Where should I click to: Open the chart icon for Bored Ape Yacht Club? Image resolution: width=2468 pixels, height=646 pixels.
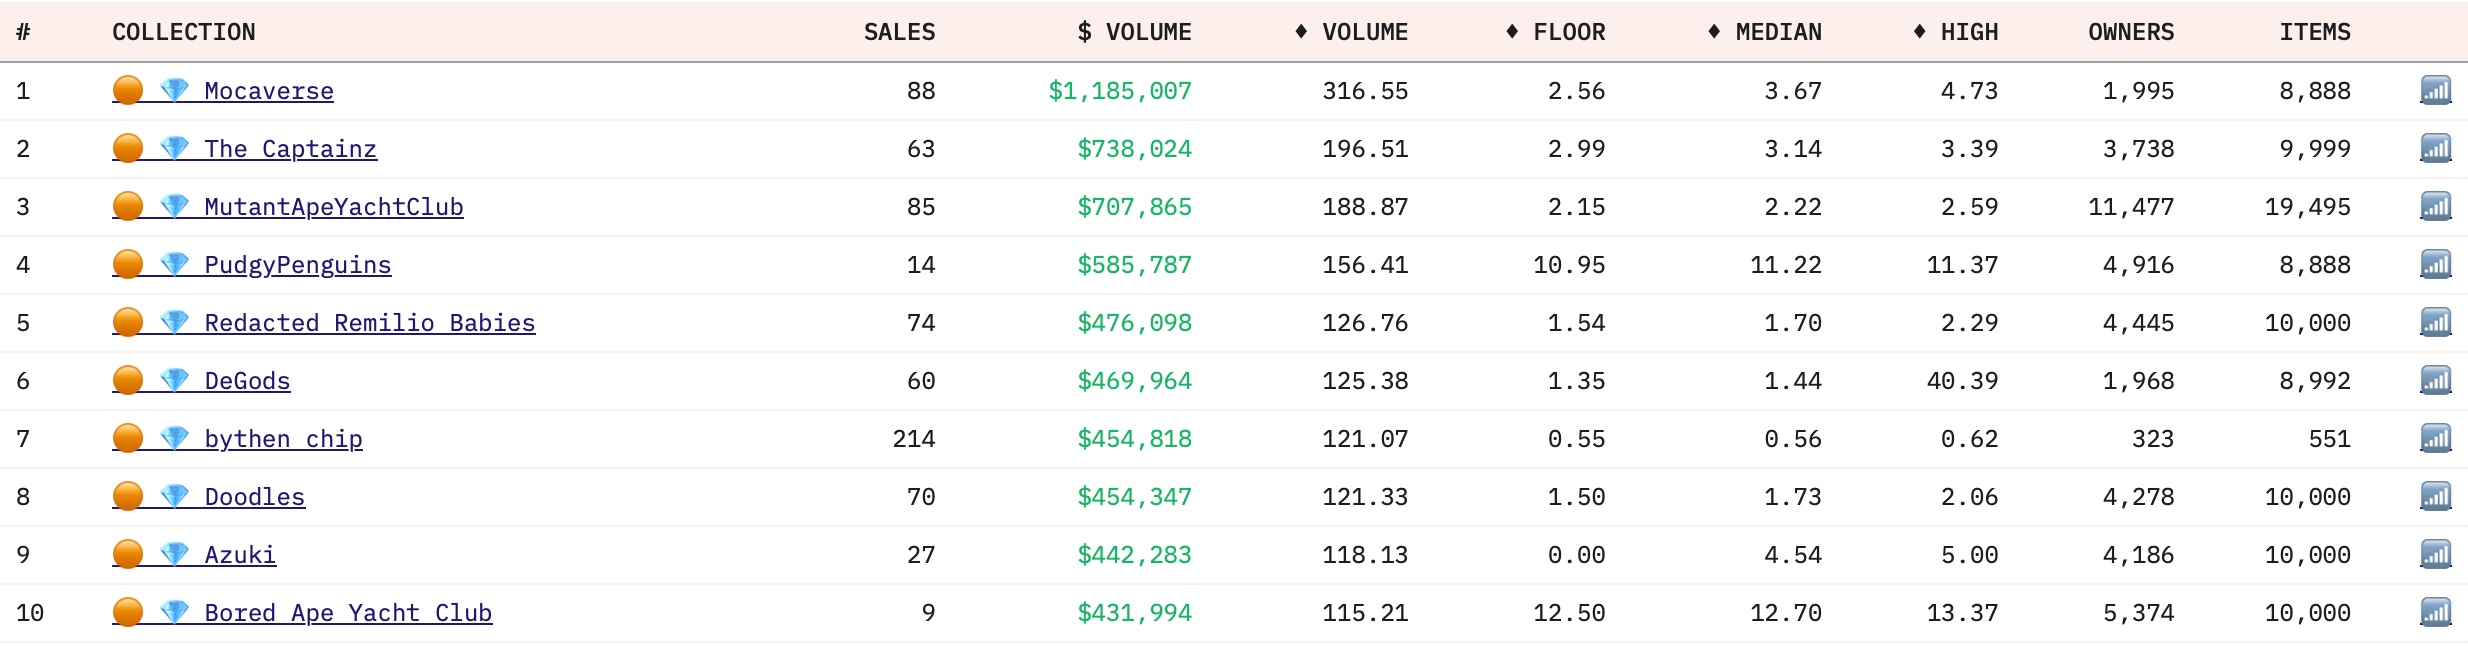point(2435,613)
